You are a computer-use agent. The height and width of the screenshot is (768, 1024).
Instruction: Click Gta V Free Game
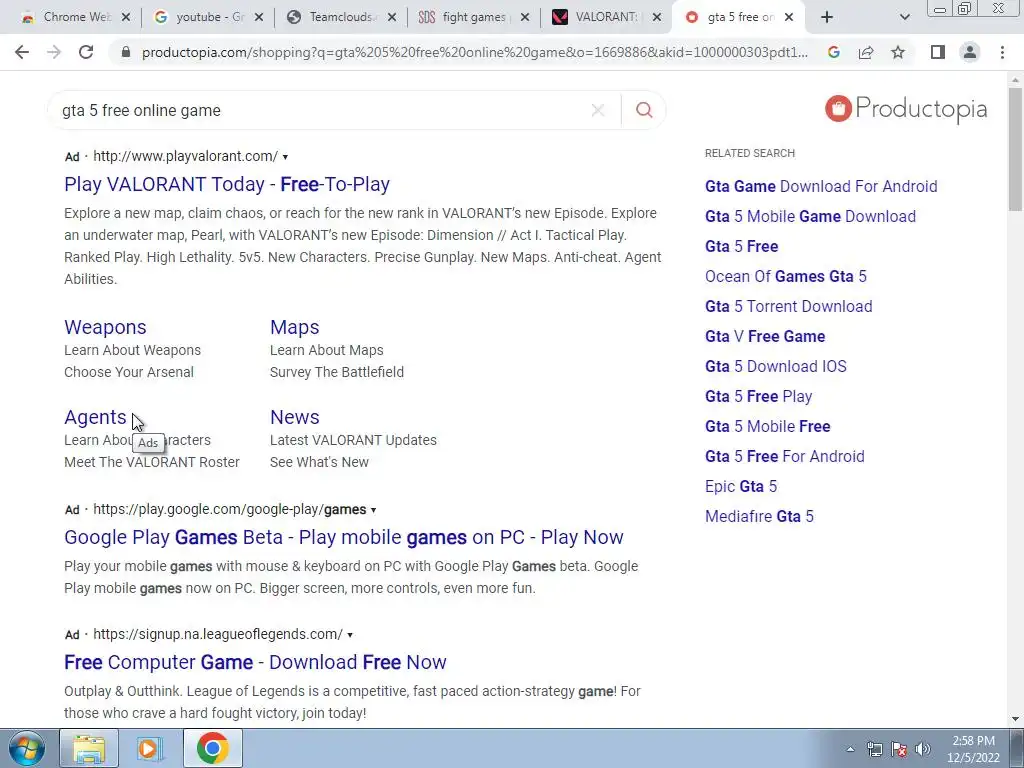click(x=765, y=336)
